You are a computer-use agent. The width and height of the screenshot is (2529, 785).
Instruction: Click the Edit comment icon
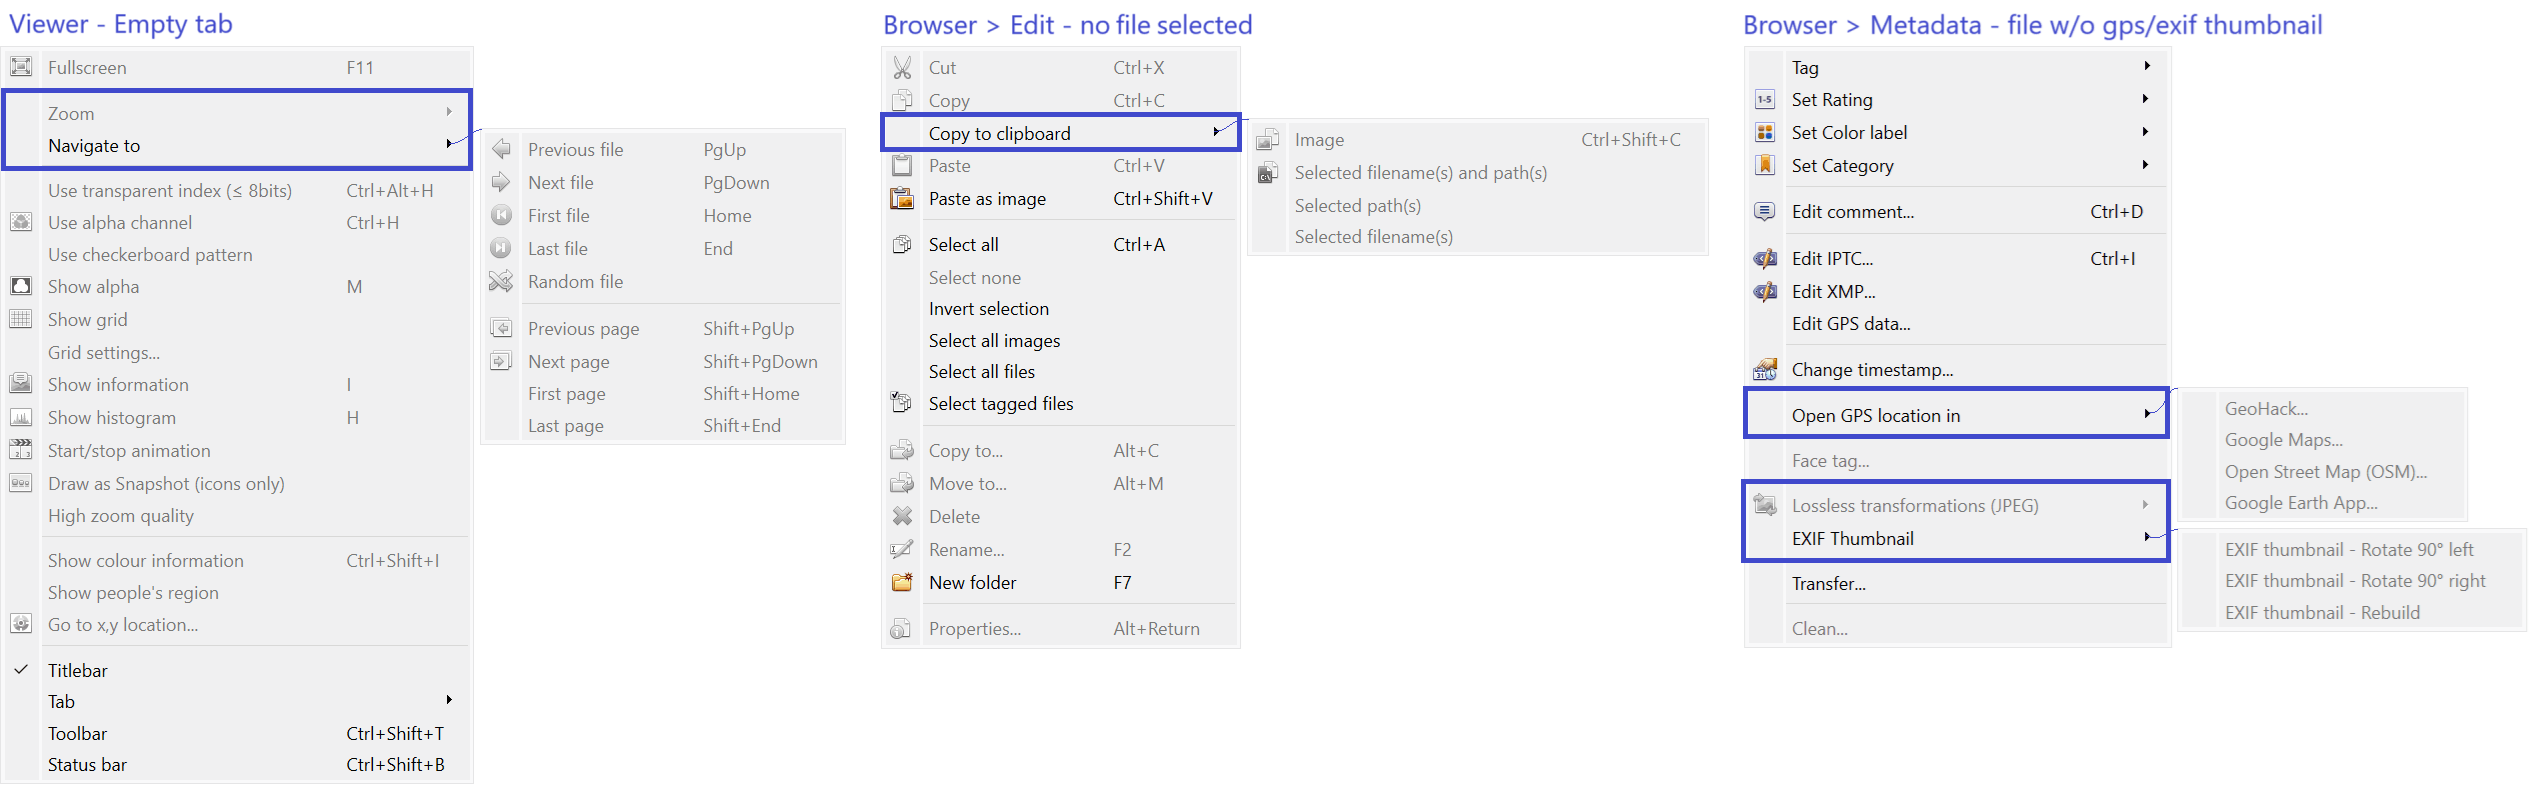[x=1765, y=212]
